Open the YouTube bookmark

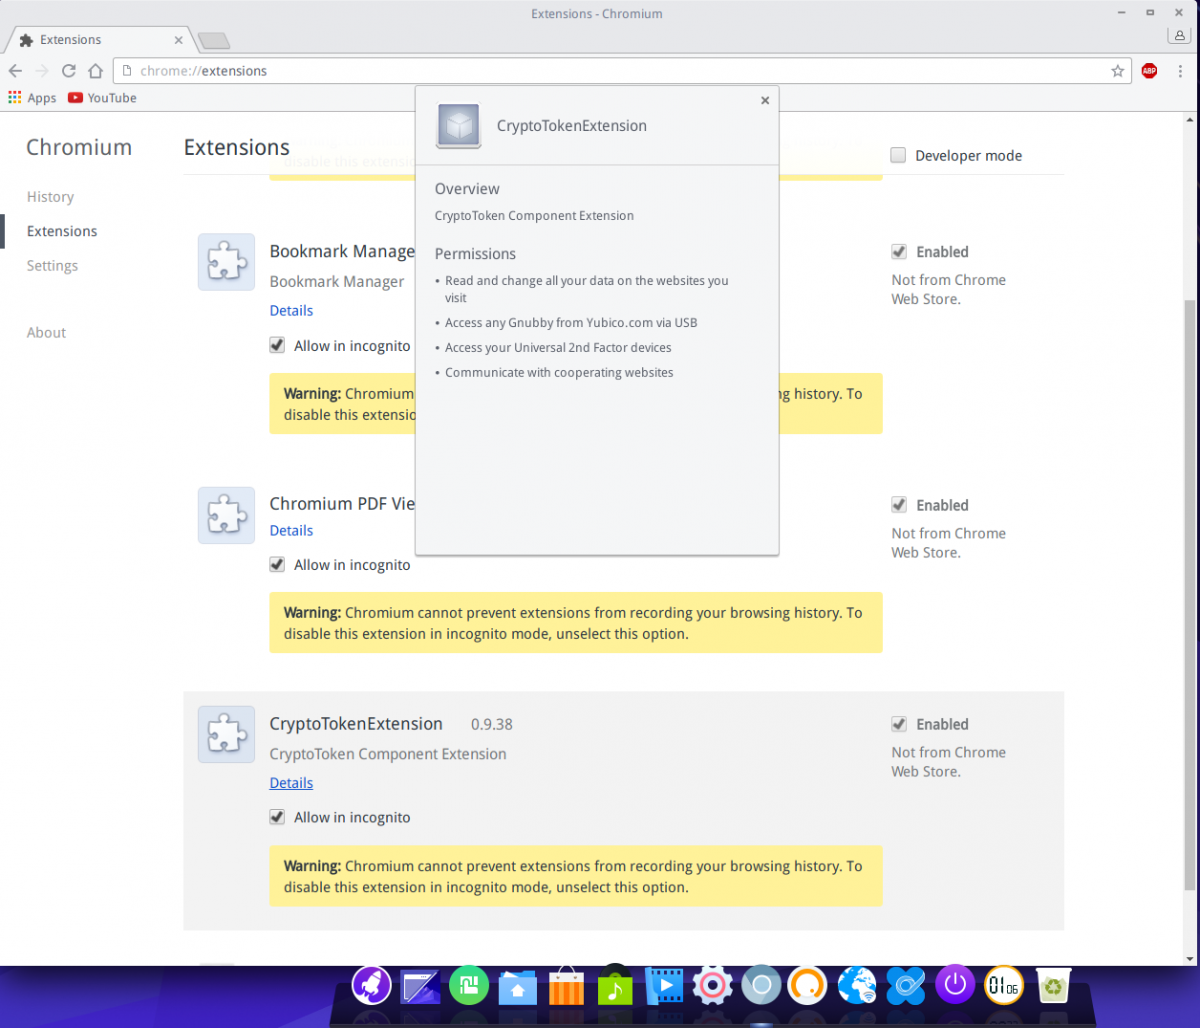coord(102,98)
